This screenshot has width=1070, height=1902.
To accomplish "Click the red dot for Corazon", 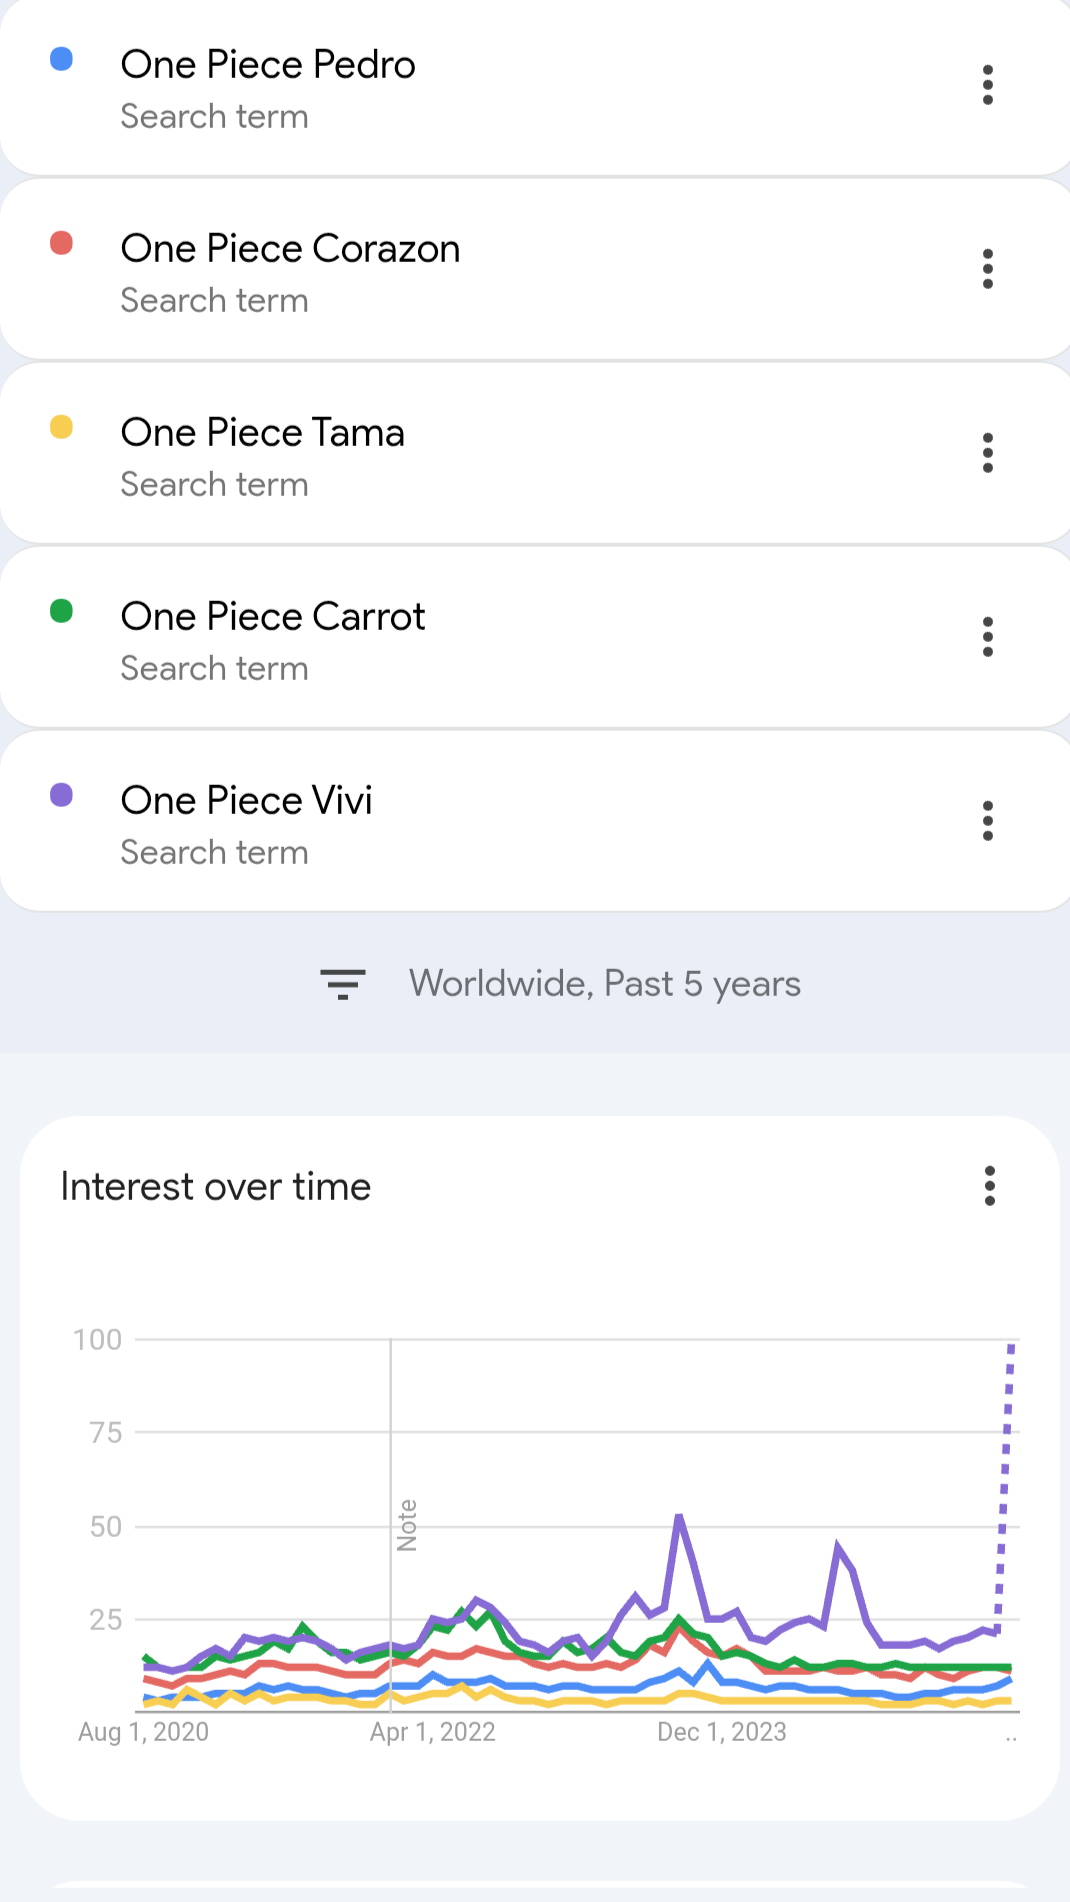I will (x=62, y=244).
